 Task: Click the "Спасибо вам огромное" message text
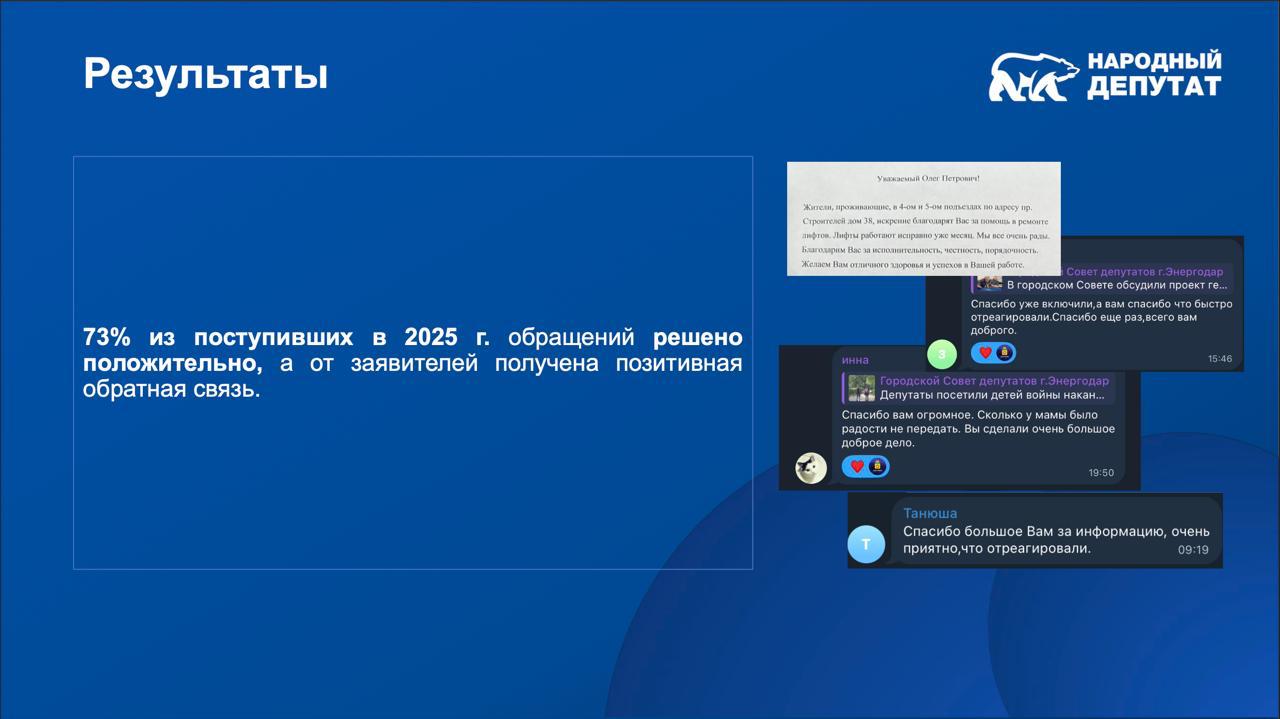[x=977, y=428]
